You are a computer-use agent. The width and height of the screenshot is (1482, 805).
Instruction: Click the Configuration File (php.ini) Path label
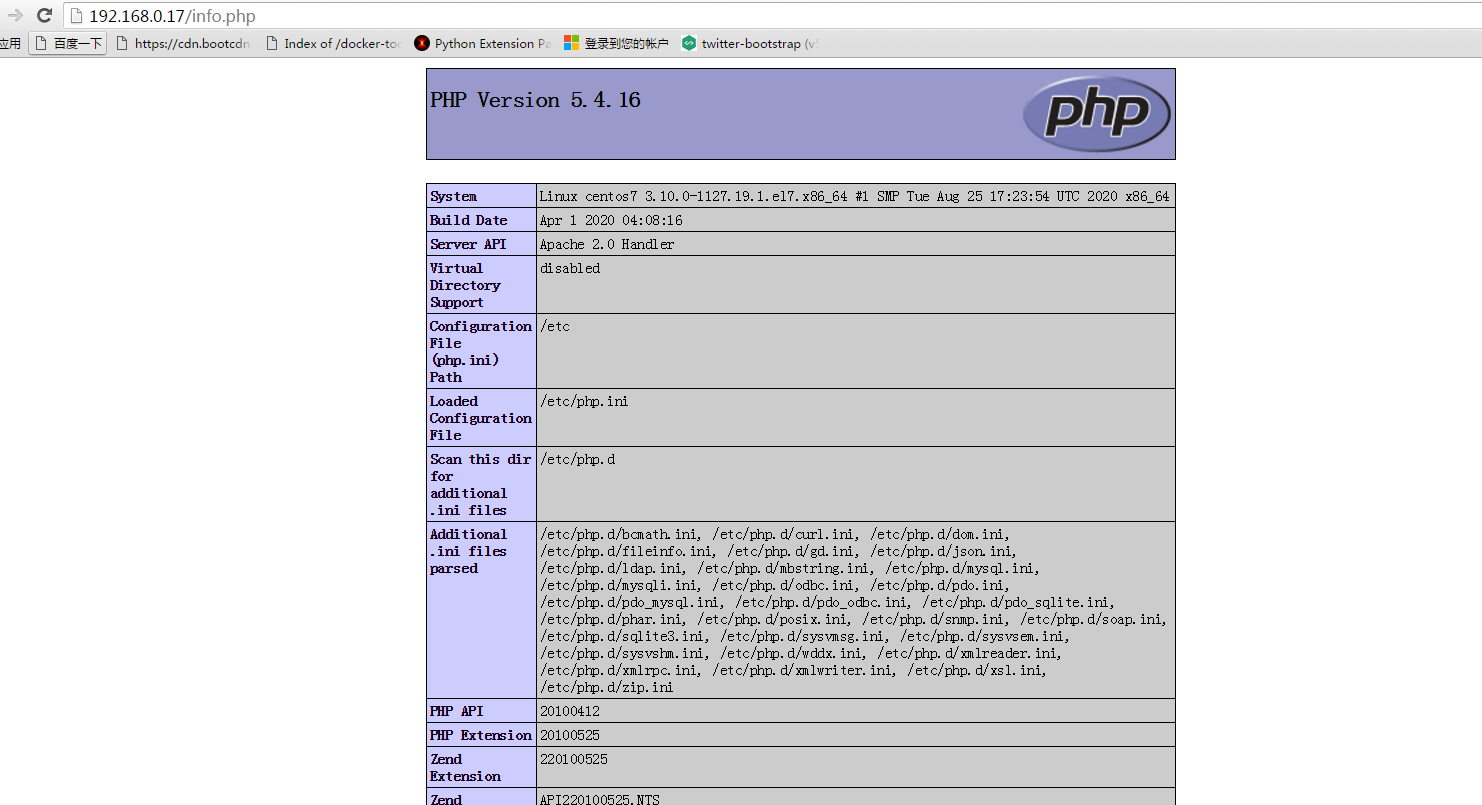pos(481,351)
